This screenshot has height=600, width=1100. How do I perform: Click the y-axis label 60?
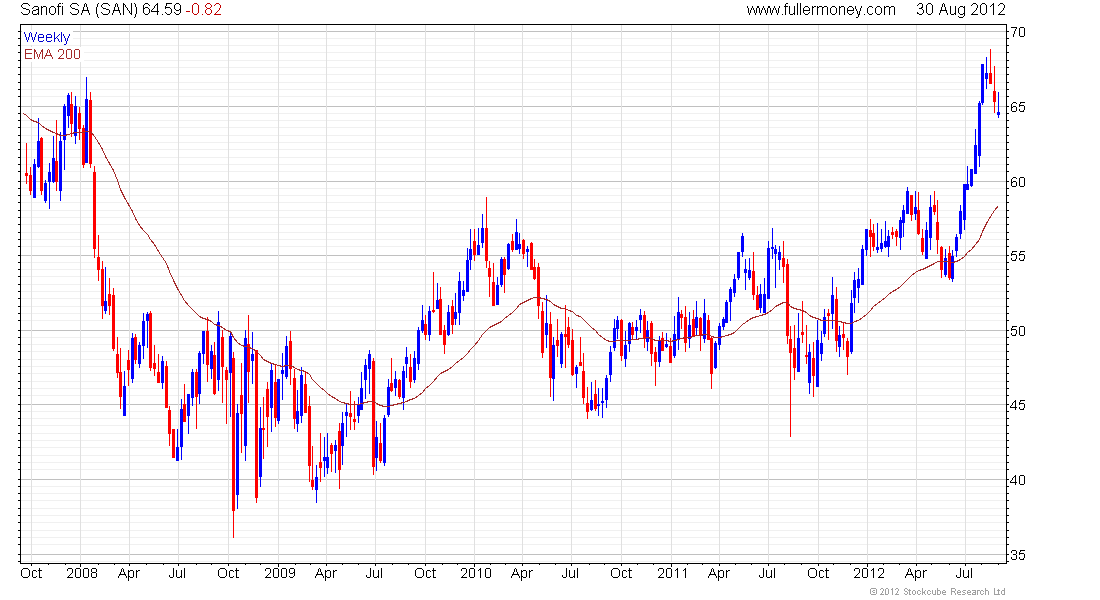pos(1017,182)
